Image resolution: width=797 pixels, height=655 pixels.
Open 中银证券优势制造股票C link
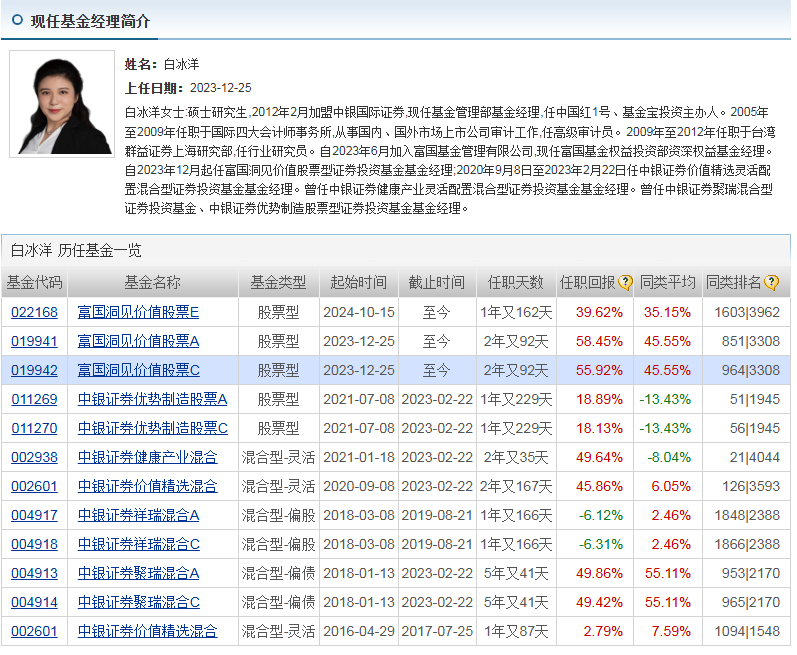point(152,428)
